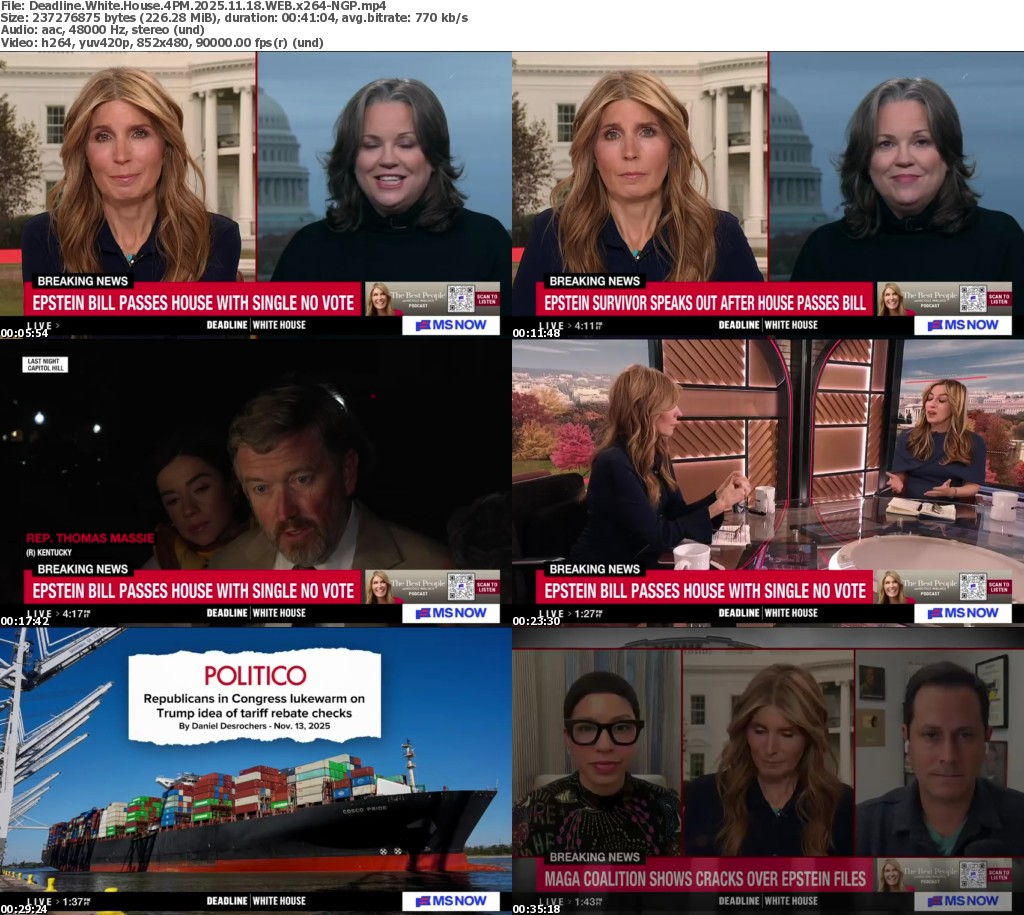
Task: Click the MS NOW logo in the 00:35:18 frame
Action: click(962, 901)
